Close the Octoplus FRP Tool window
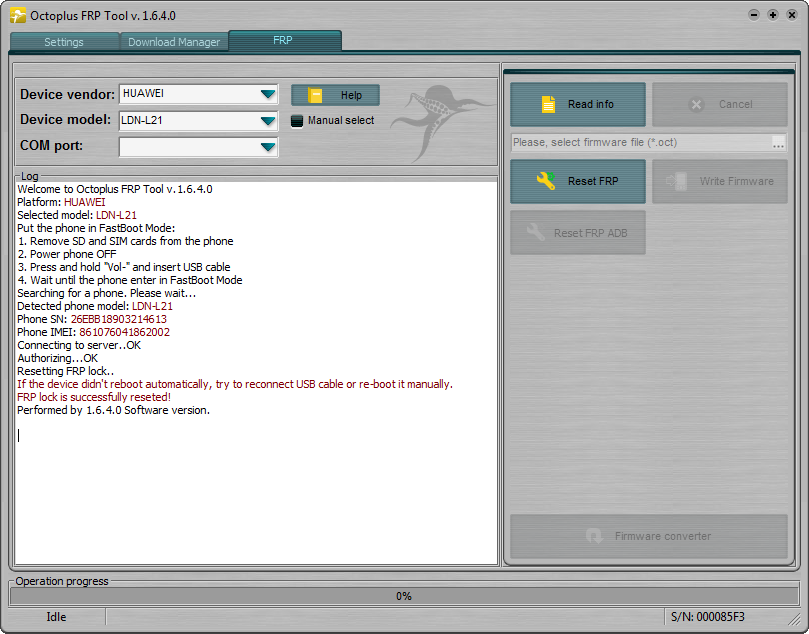 [x=792, y=15]
